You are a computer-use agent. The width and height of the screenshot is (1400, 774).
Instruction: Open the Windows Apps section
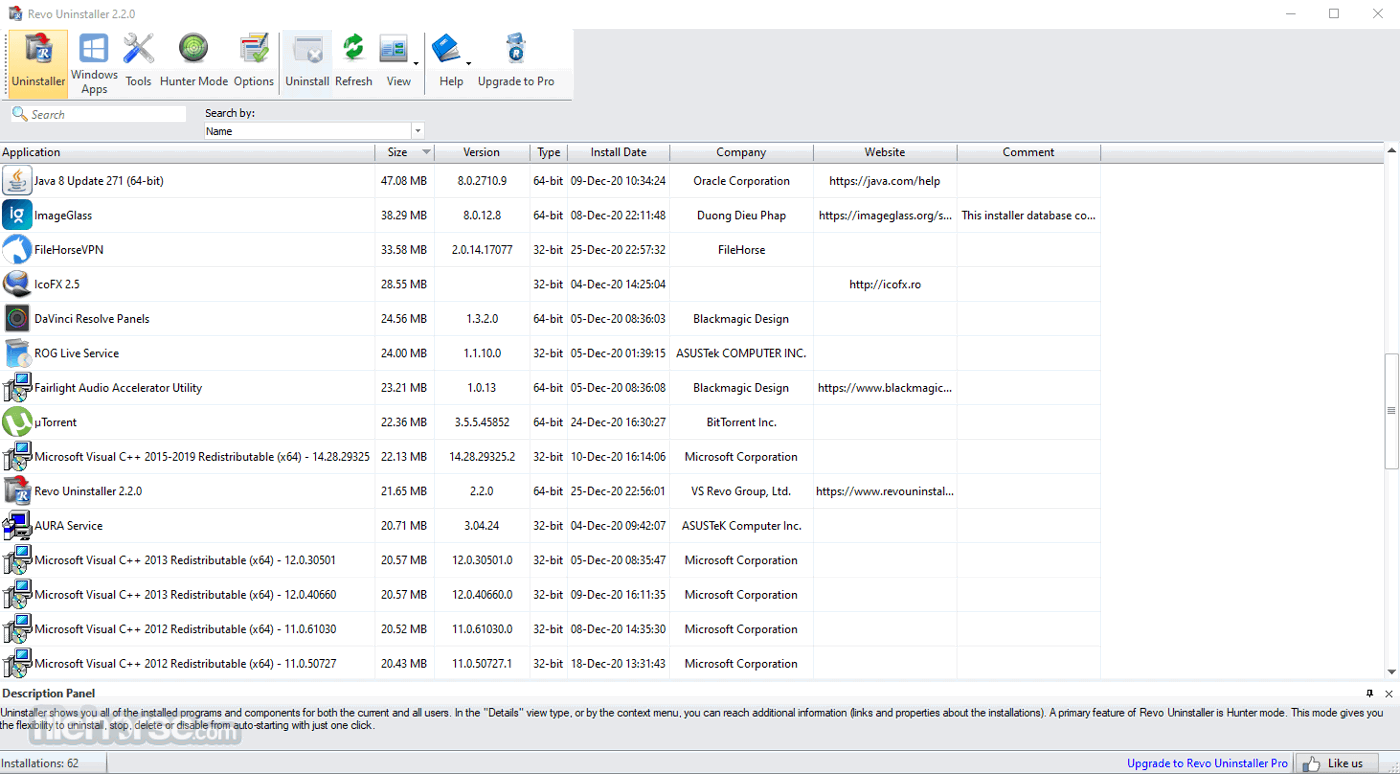tap(94, 63)
